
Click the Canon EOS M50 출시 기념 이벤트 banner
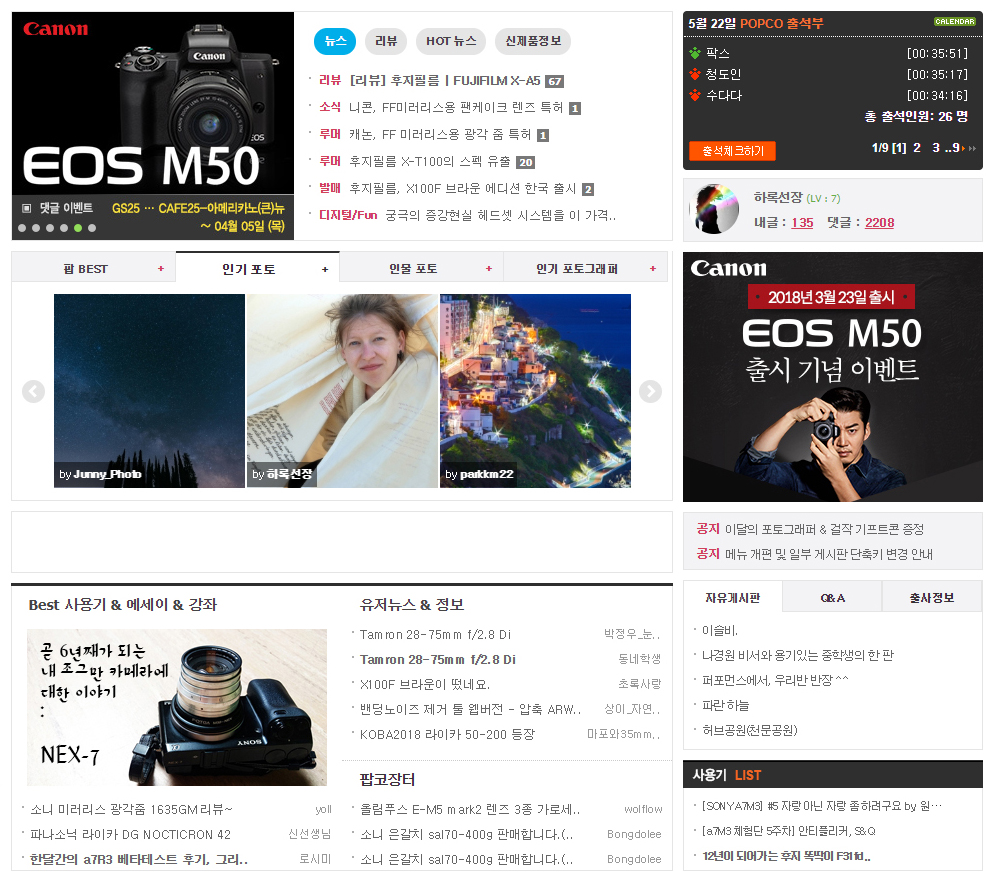833,377
